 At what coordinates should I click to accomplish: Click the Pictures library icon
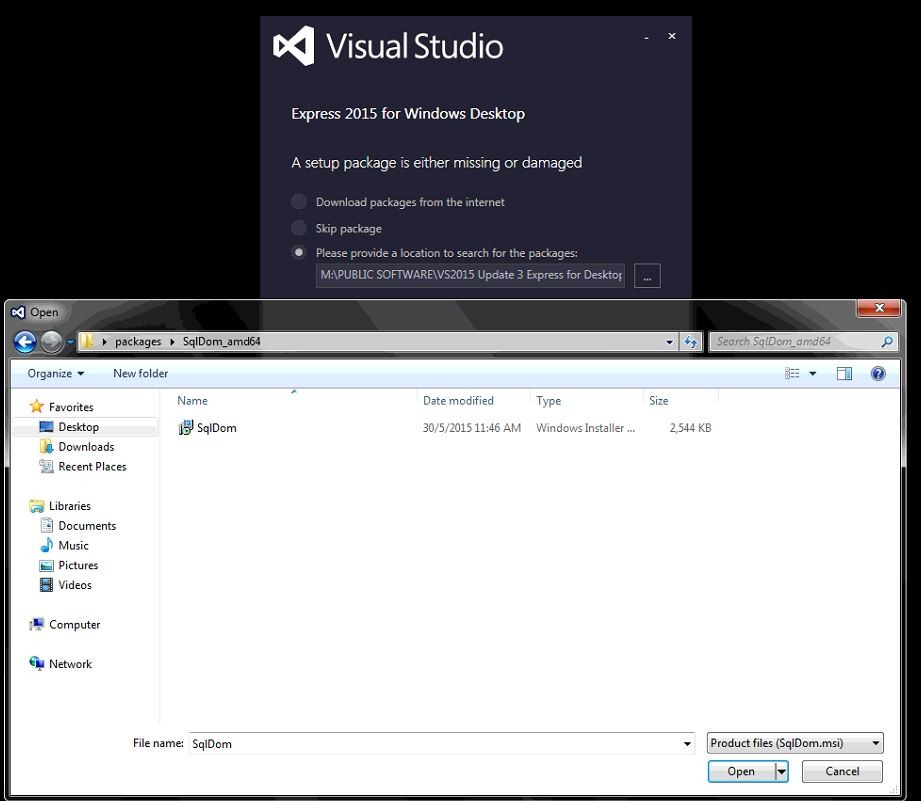(x=46, y=566)
